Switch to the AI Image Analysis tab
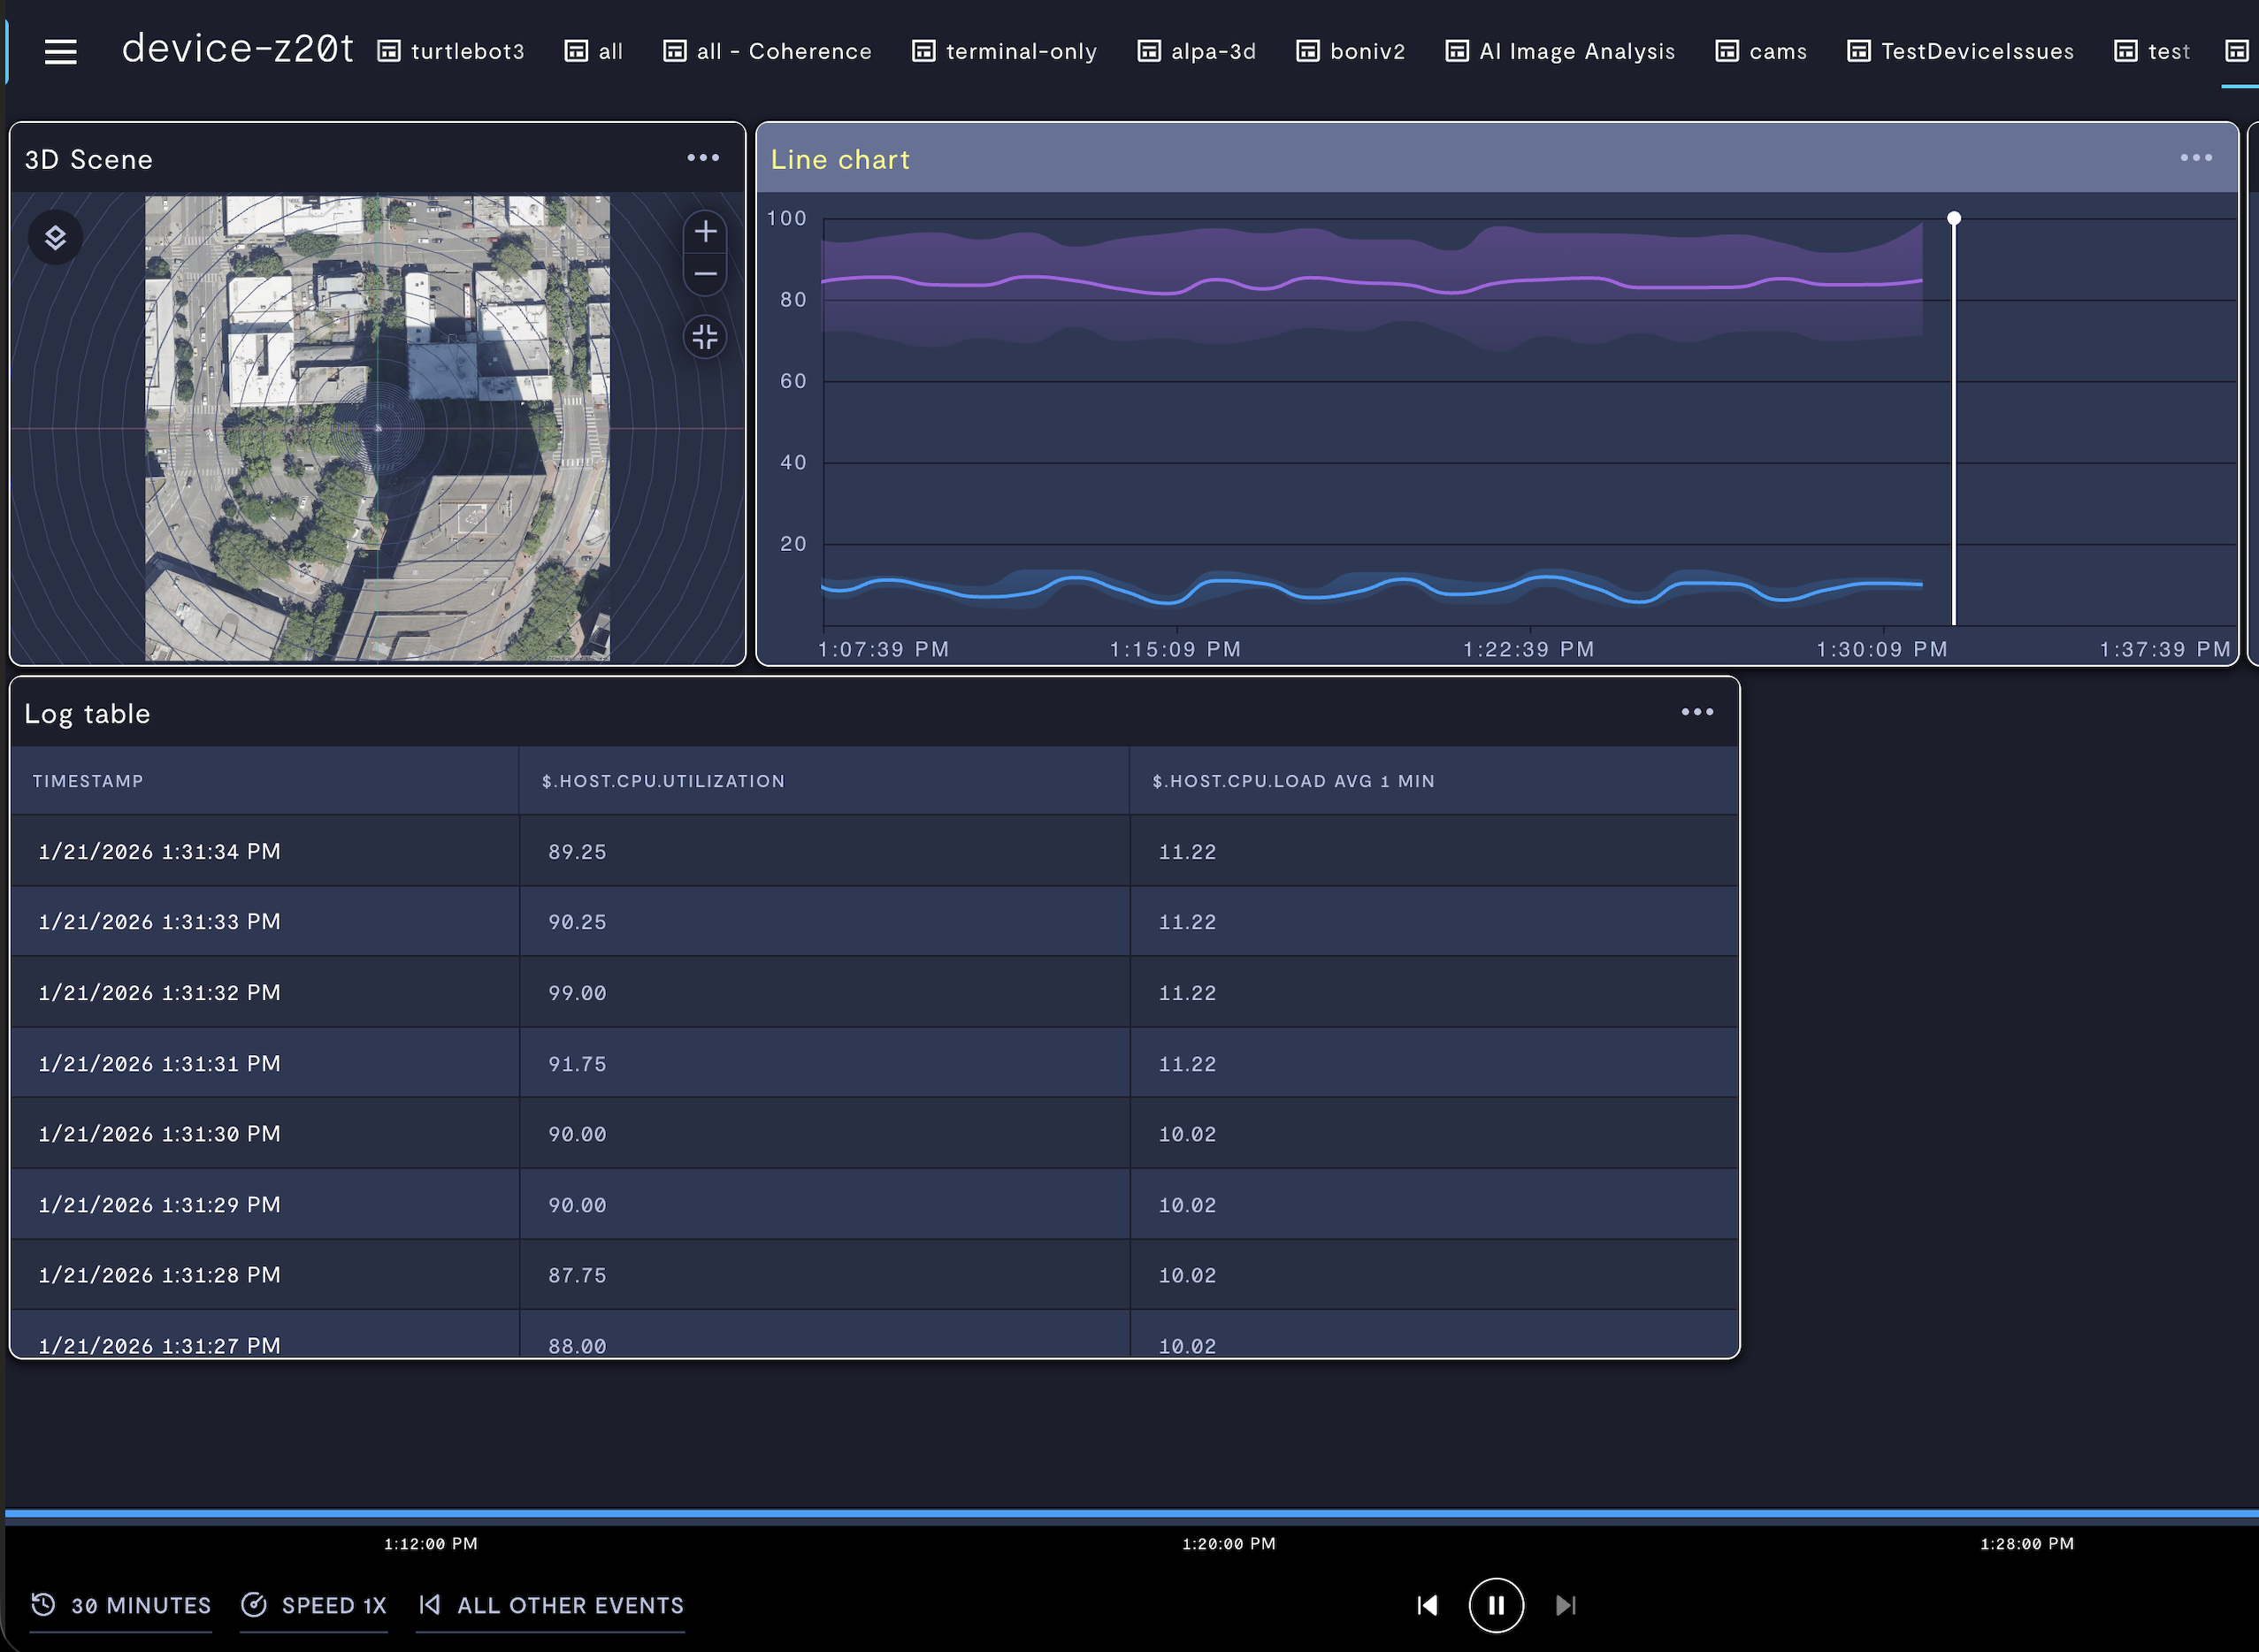The width and height of the screenshot is (2259, 1652). (1560, 51)
